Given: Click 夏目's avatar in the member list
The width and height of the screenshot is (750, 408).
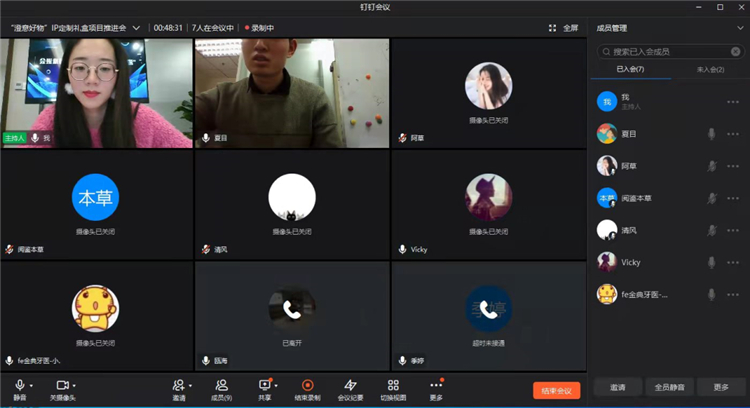Looking at the screenshot, I should pyautogui.click(x=607, y=134).
